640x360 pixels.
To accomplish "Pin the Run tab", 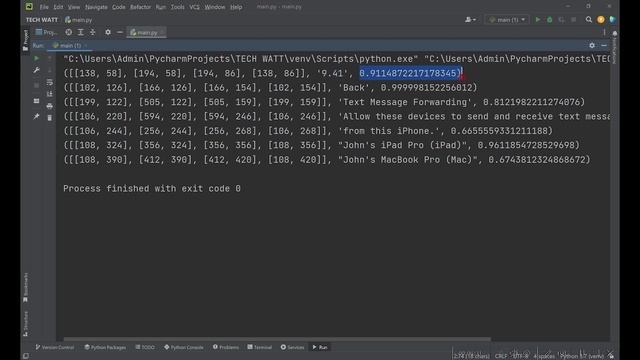I will 36,116.
